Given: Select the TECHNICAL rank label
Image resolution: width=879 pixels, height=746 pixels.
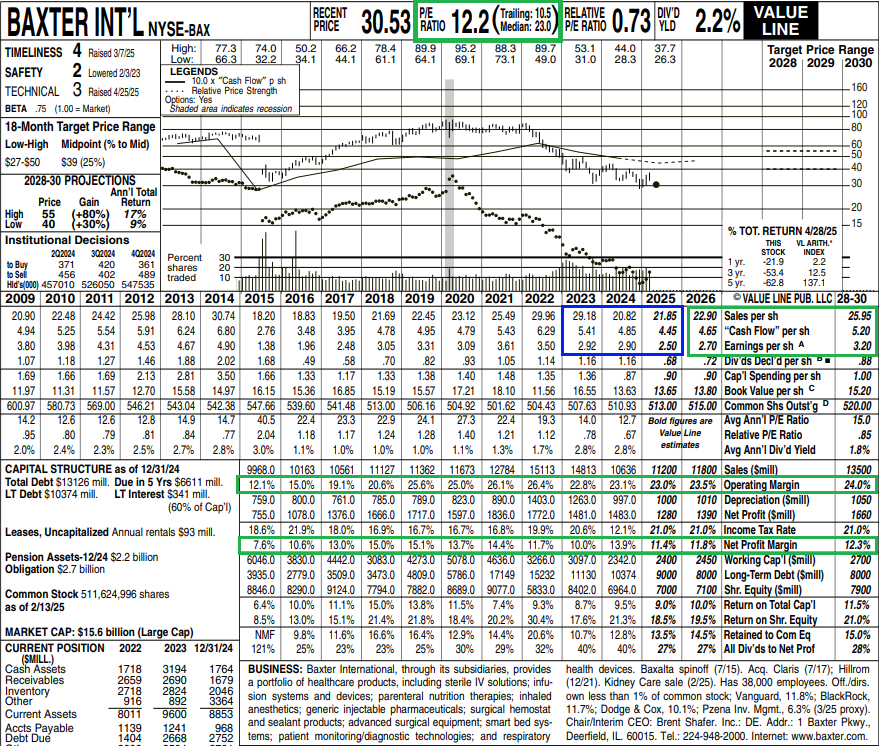Looking at the screenshot, I should point(32,91).
